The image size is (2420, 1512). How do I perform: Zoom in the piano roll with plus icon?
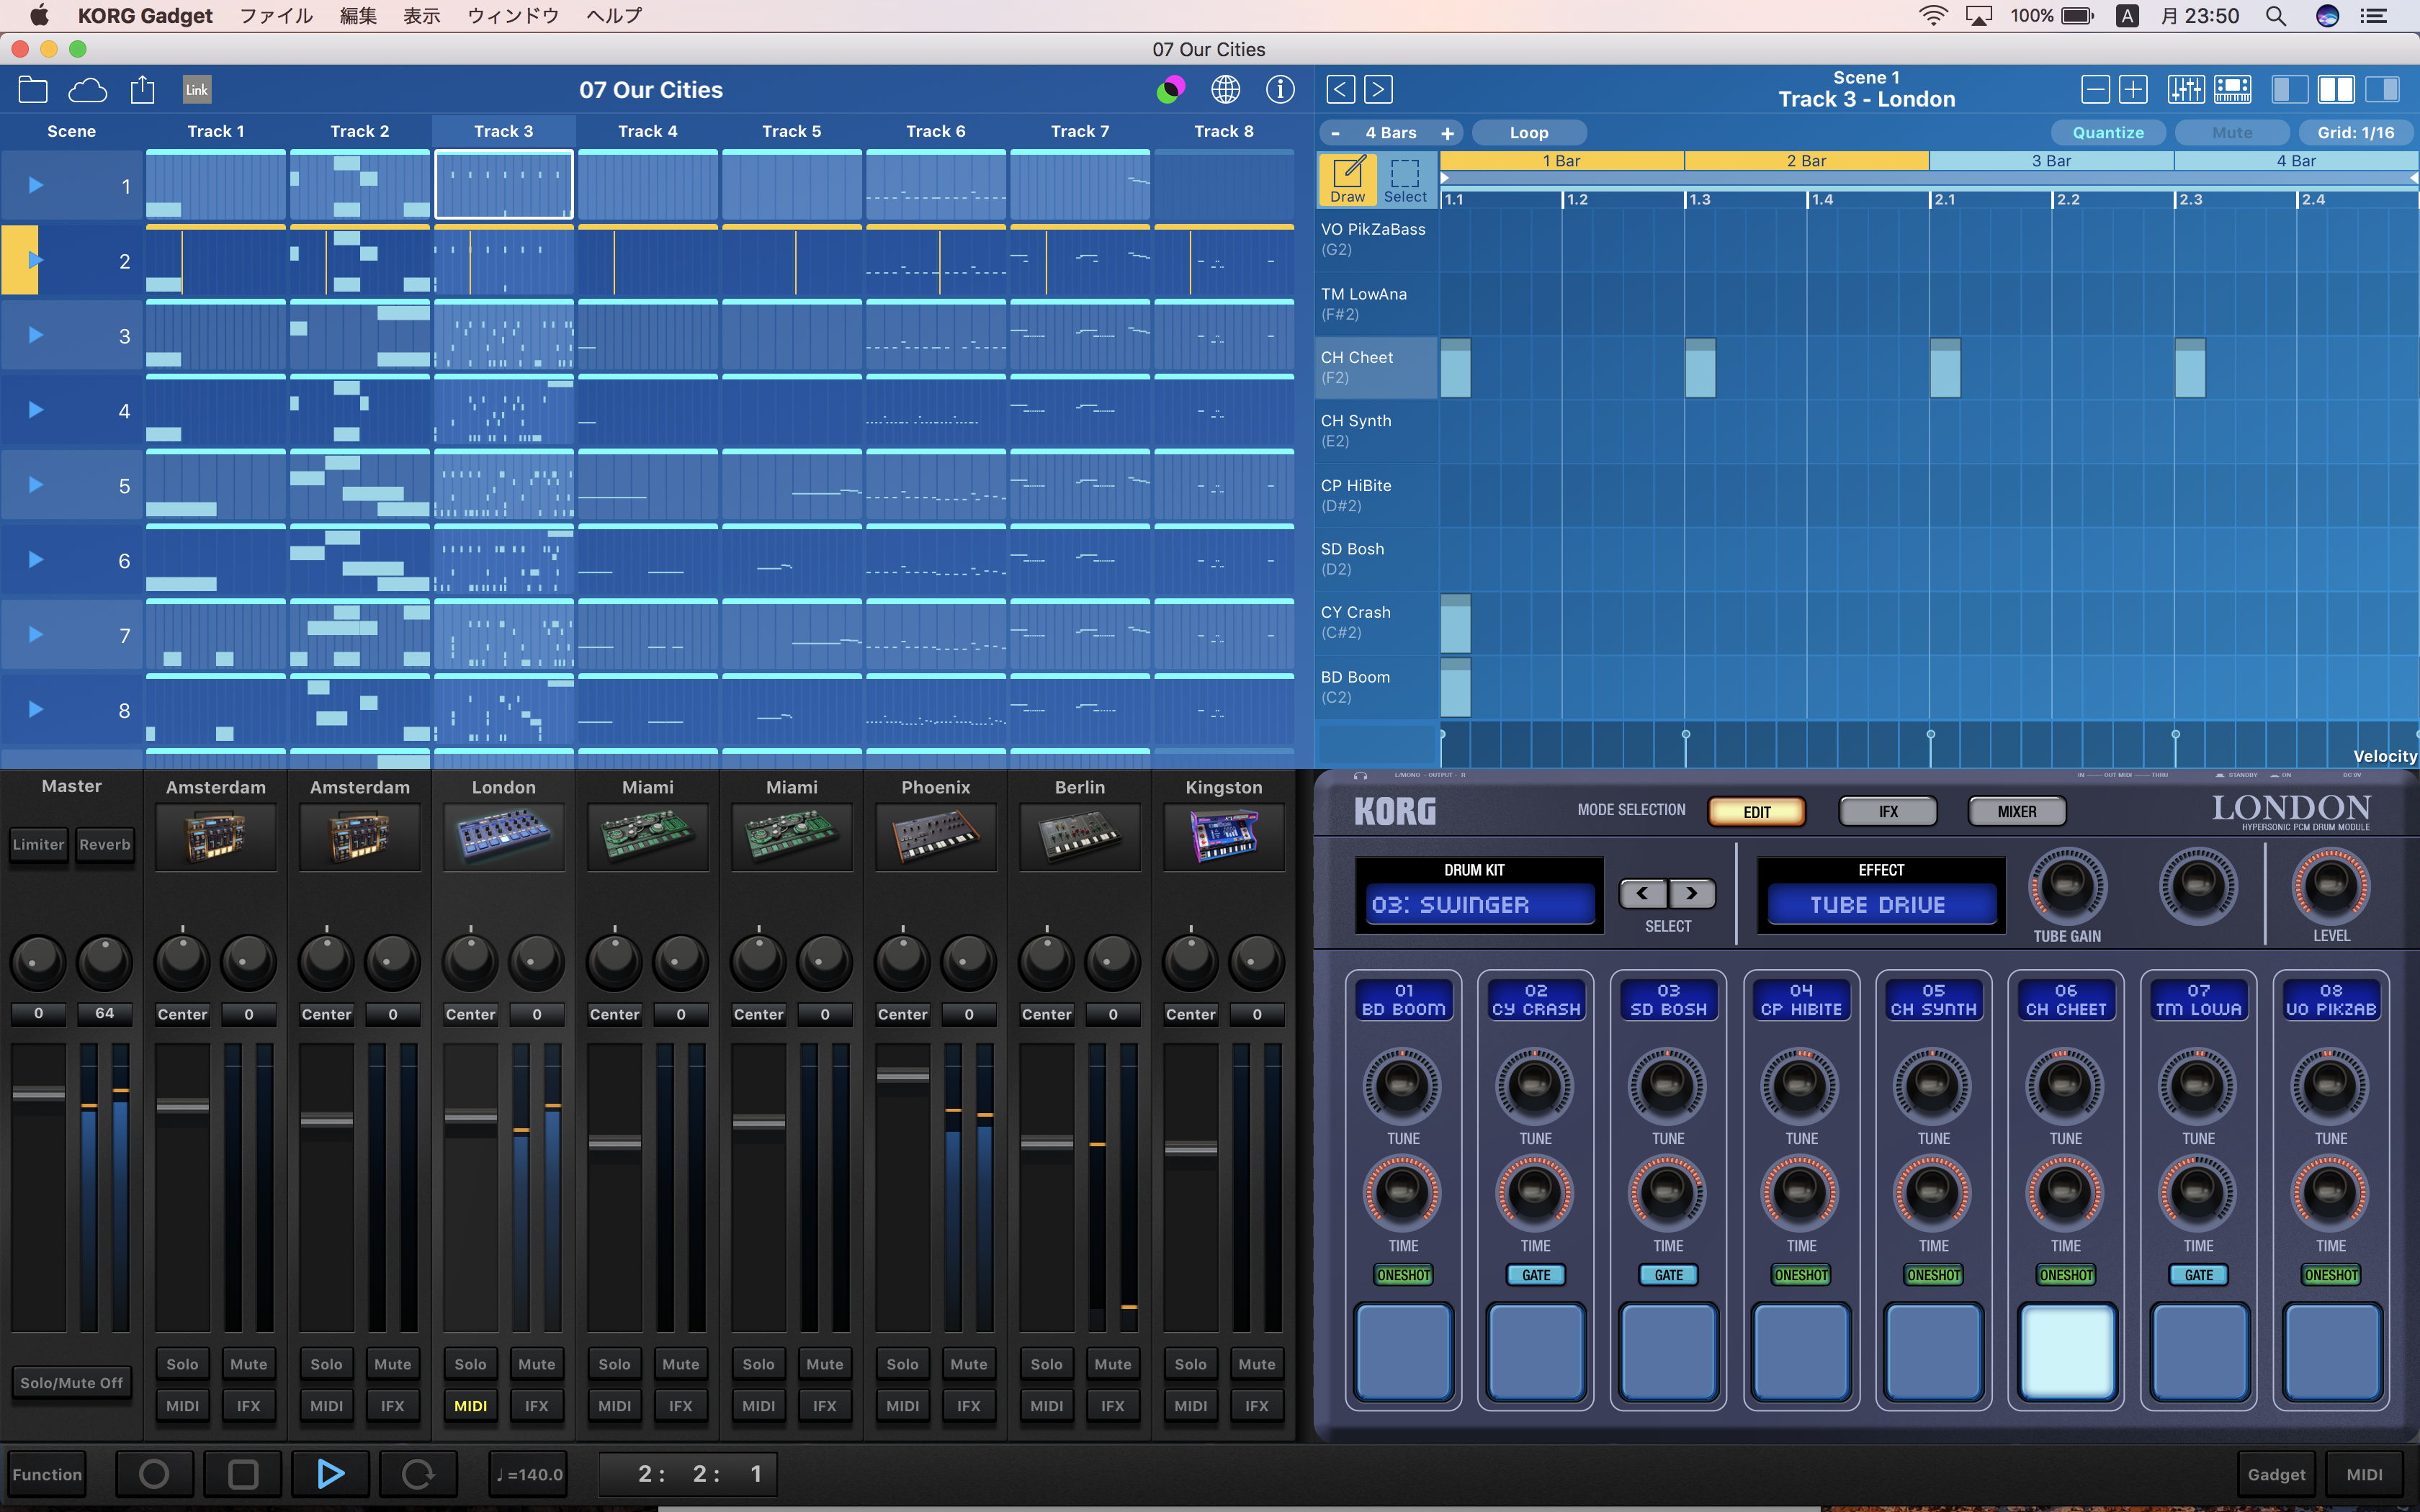pyautogui.click(x=2133, y=89)
